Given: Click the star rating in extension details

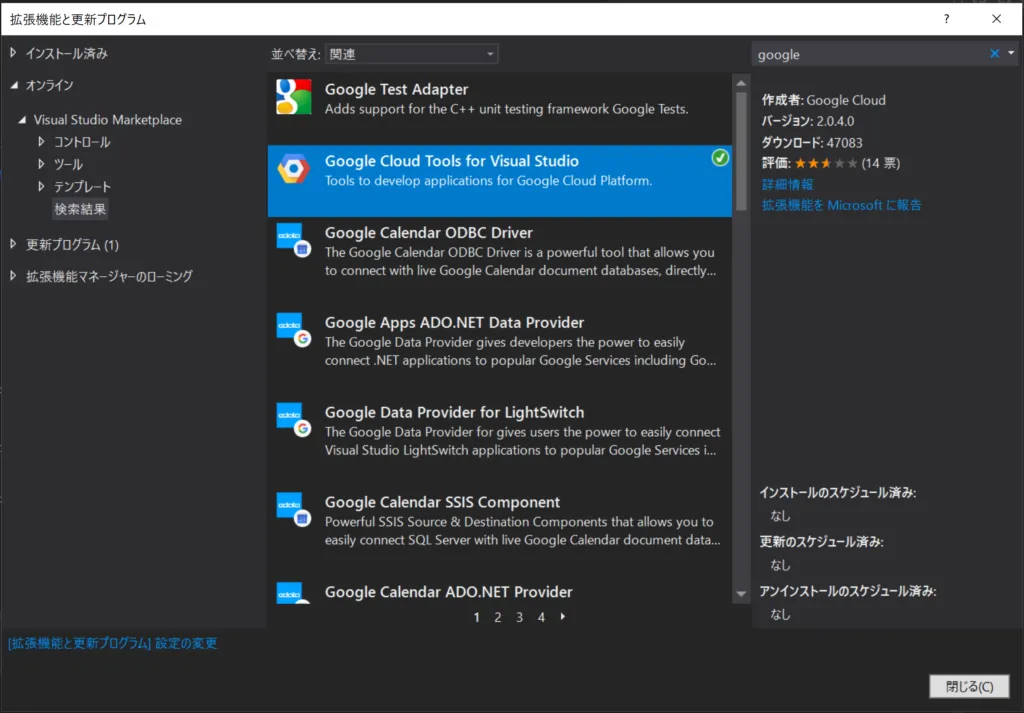Looking at the screenshot, I should 825,163.
